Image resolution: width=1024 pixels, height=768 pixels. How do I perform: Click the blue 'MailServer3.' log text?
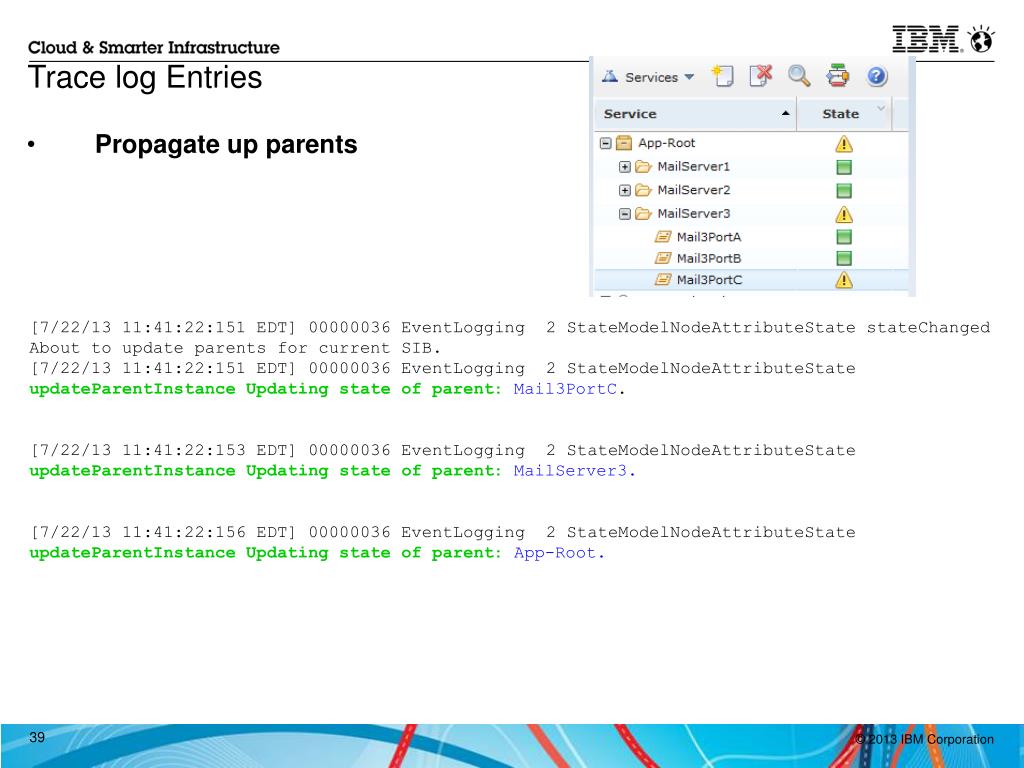575,471
